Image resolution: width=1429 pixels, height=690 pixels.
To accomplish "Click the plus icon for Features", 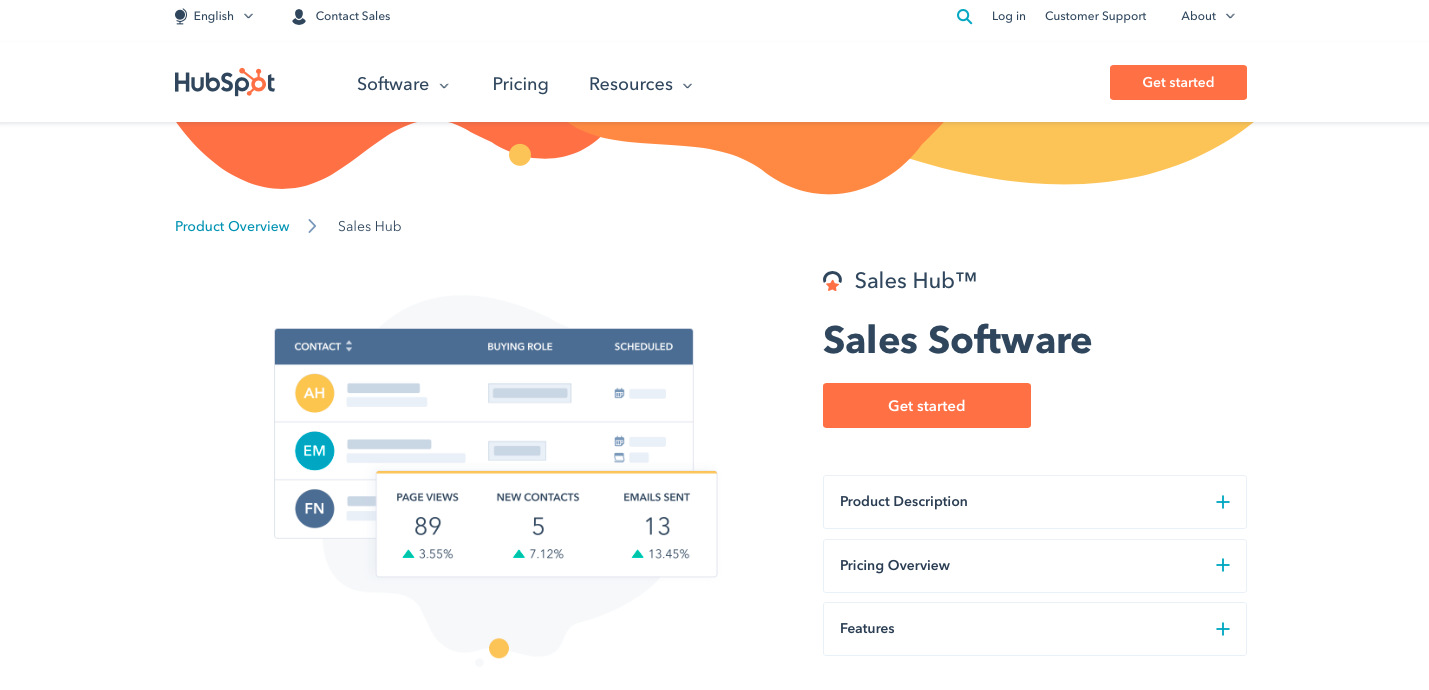I will (x=1222, y=629).
